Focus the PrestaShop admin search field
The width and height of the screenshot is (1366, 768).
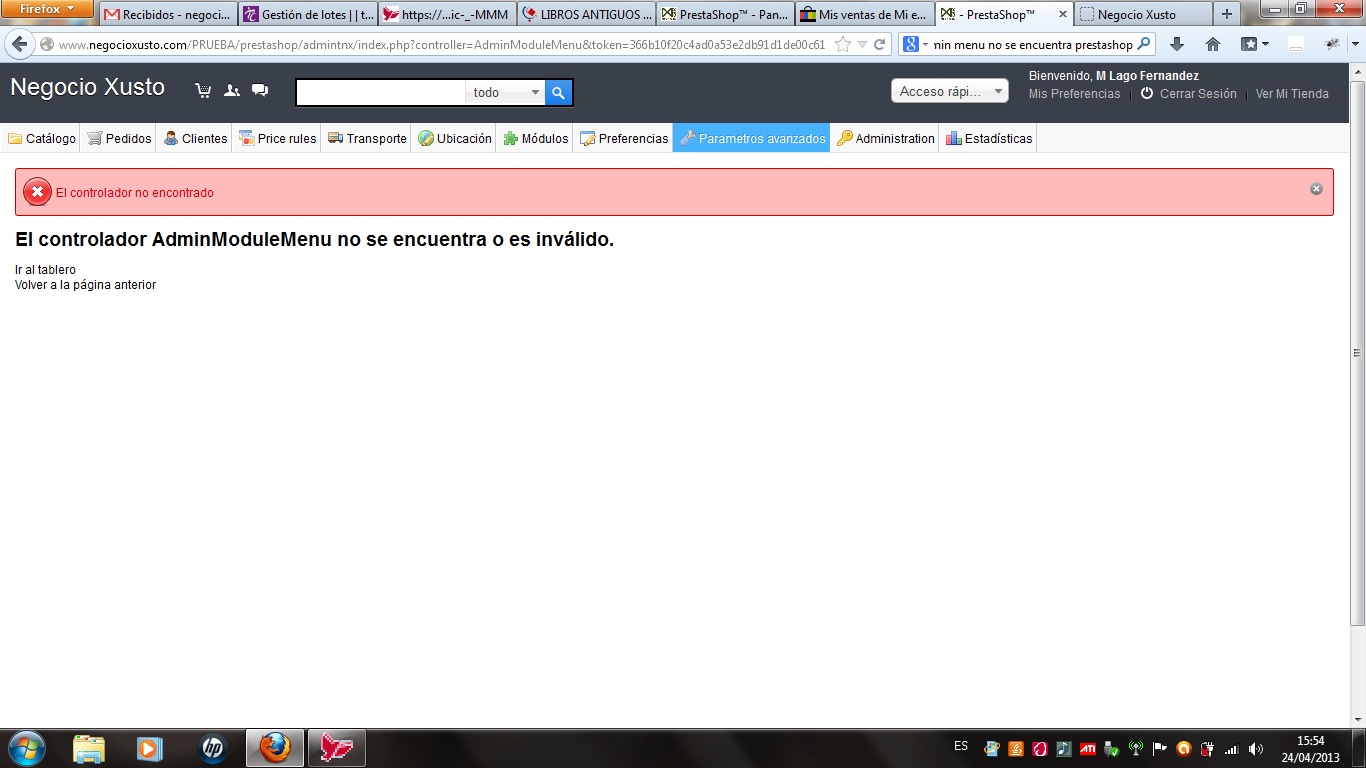pos(381,93)
